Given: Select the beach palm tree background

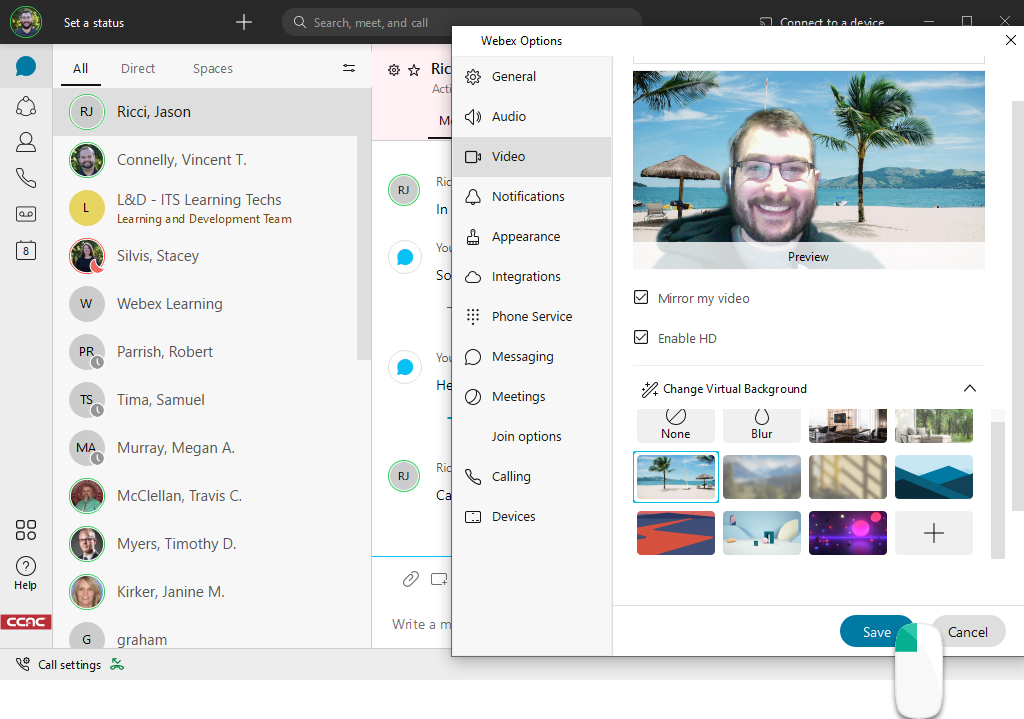Looking at the screenshot, I should pos(675,477).
